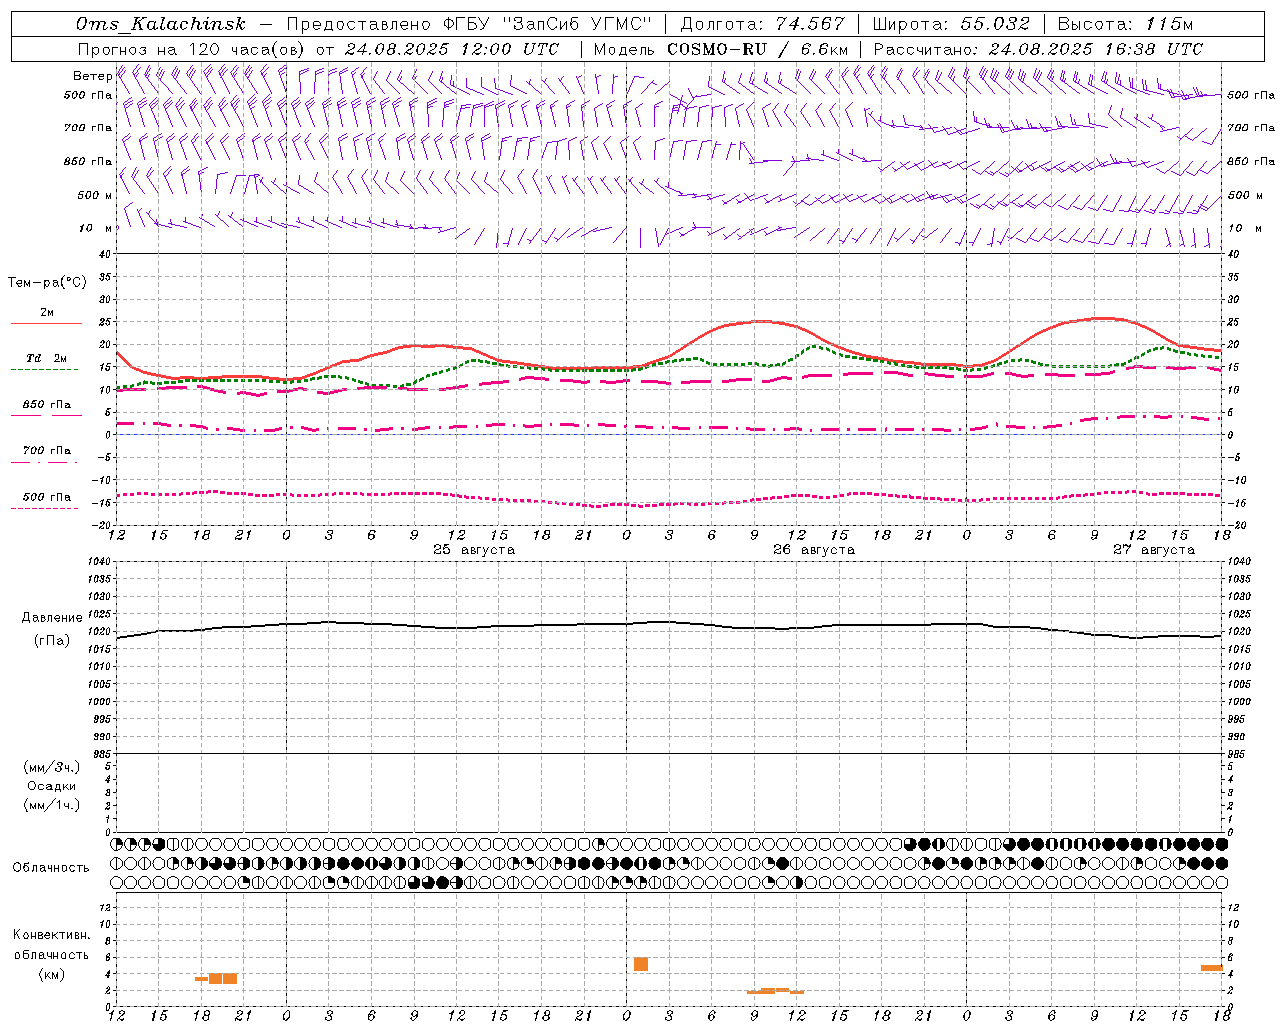Viewport: 1280px width, 1024px height.
Task: Click the '27 августа' date label
Action: pos(1154,550)
